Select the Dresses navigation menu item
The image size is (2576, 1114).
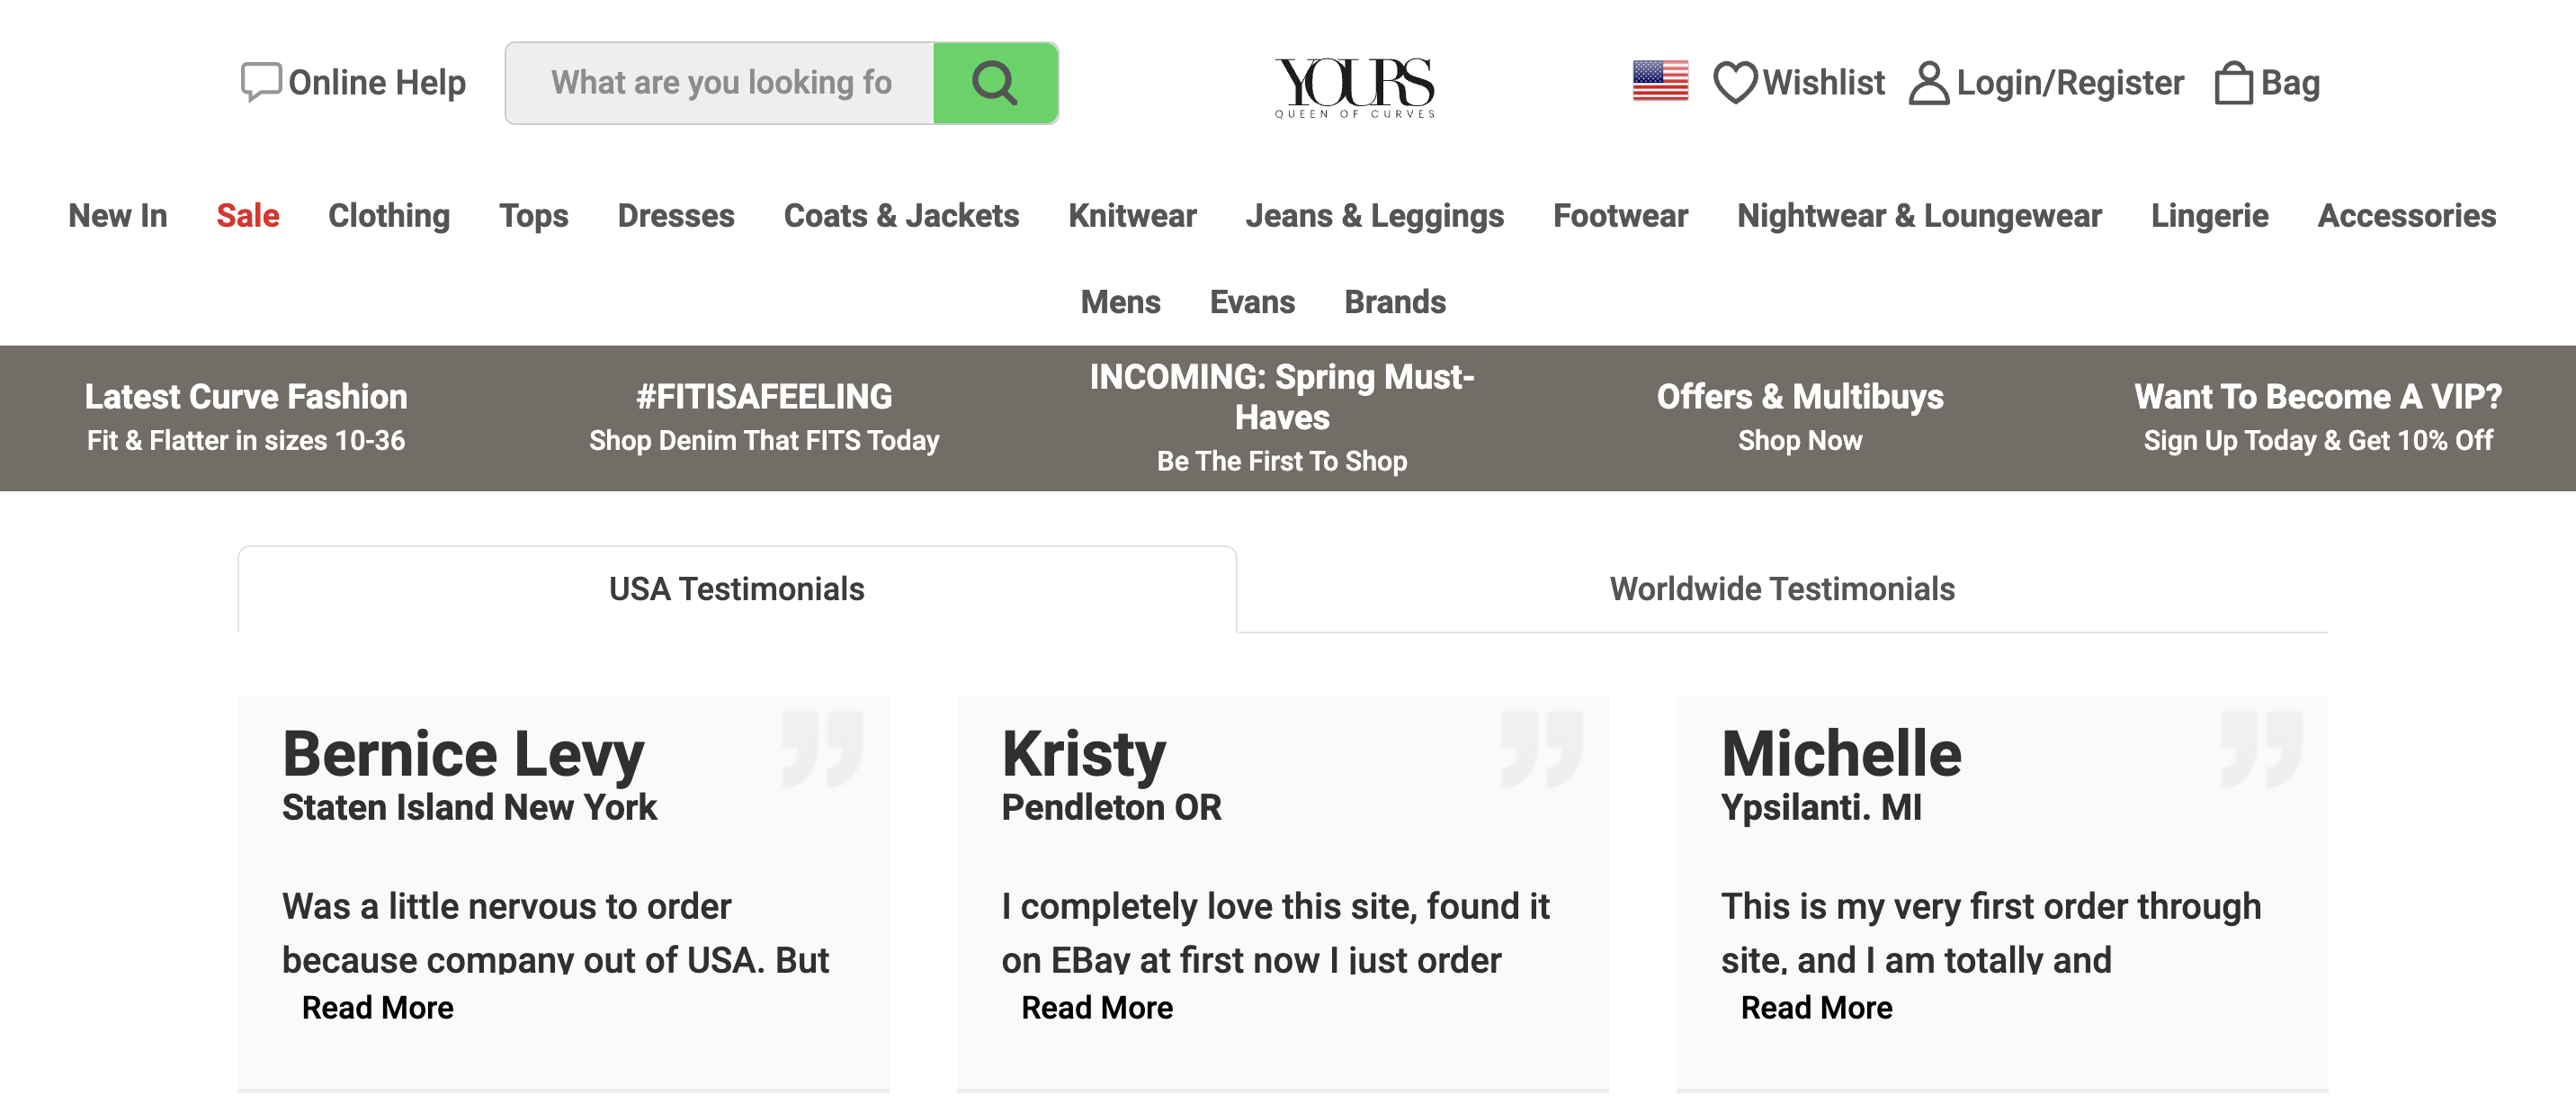[x=675, y=213]
